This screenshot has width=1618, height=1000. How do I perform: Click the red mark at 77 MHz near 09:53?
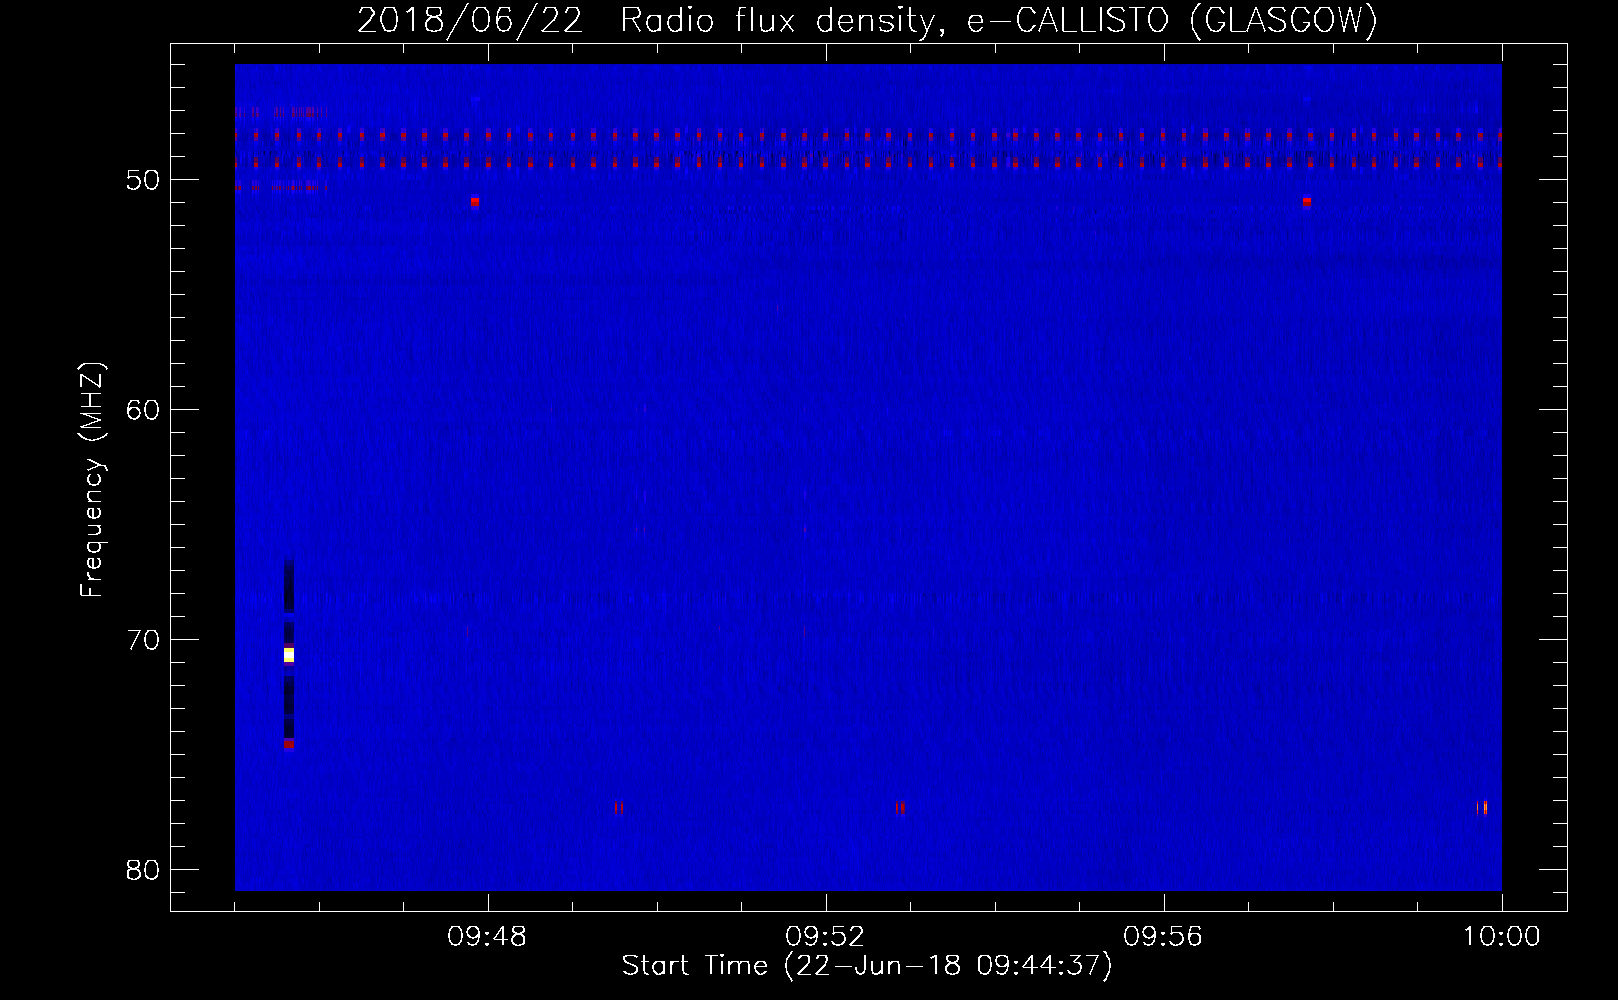900,807
